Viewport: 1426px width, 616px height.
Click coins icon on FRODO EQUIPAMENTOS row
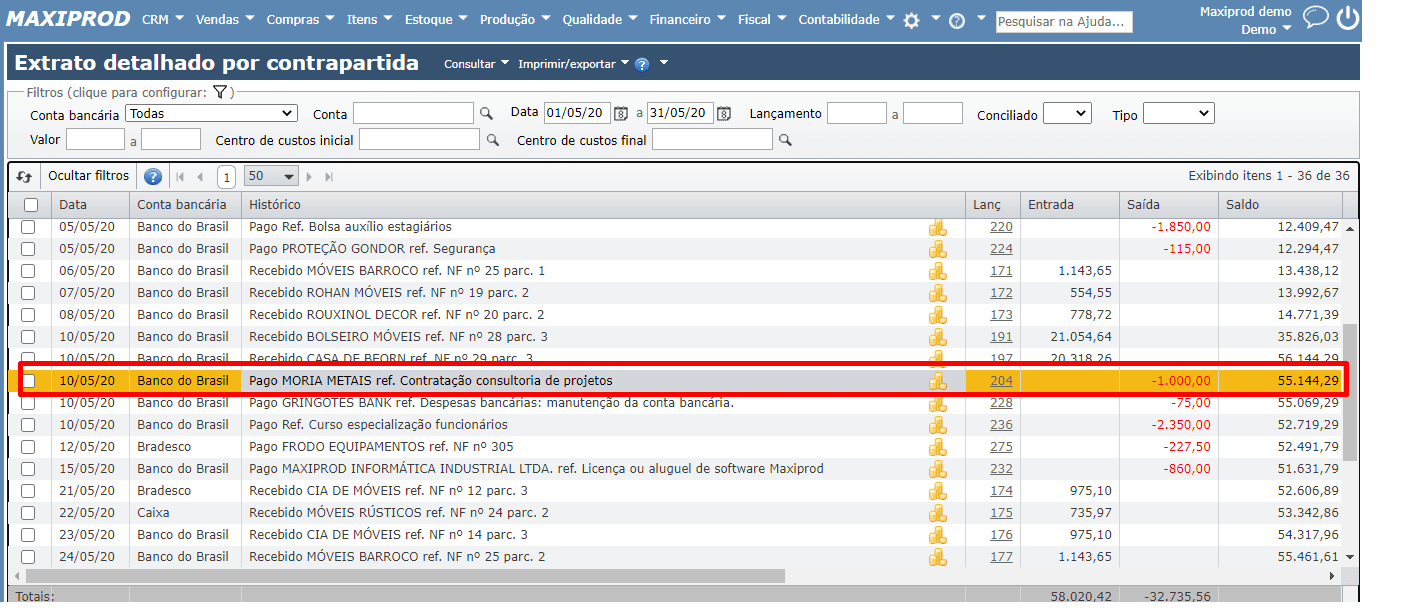[x=938, y=447]
